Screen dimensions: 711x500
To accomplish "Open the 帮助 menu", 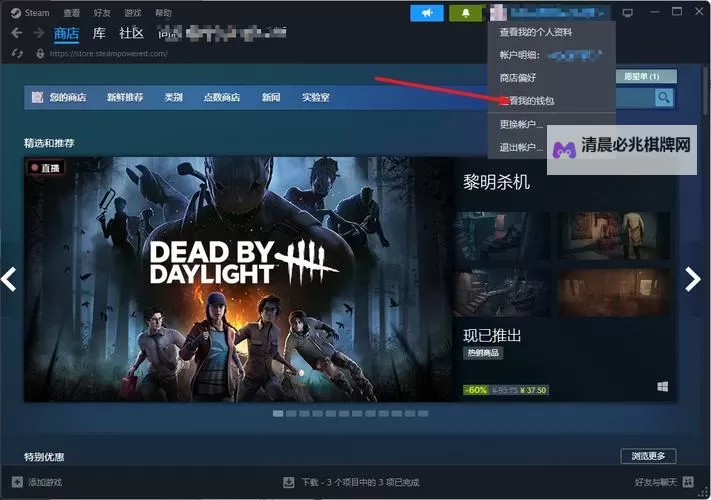I will pos(163,13).
